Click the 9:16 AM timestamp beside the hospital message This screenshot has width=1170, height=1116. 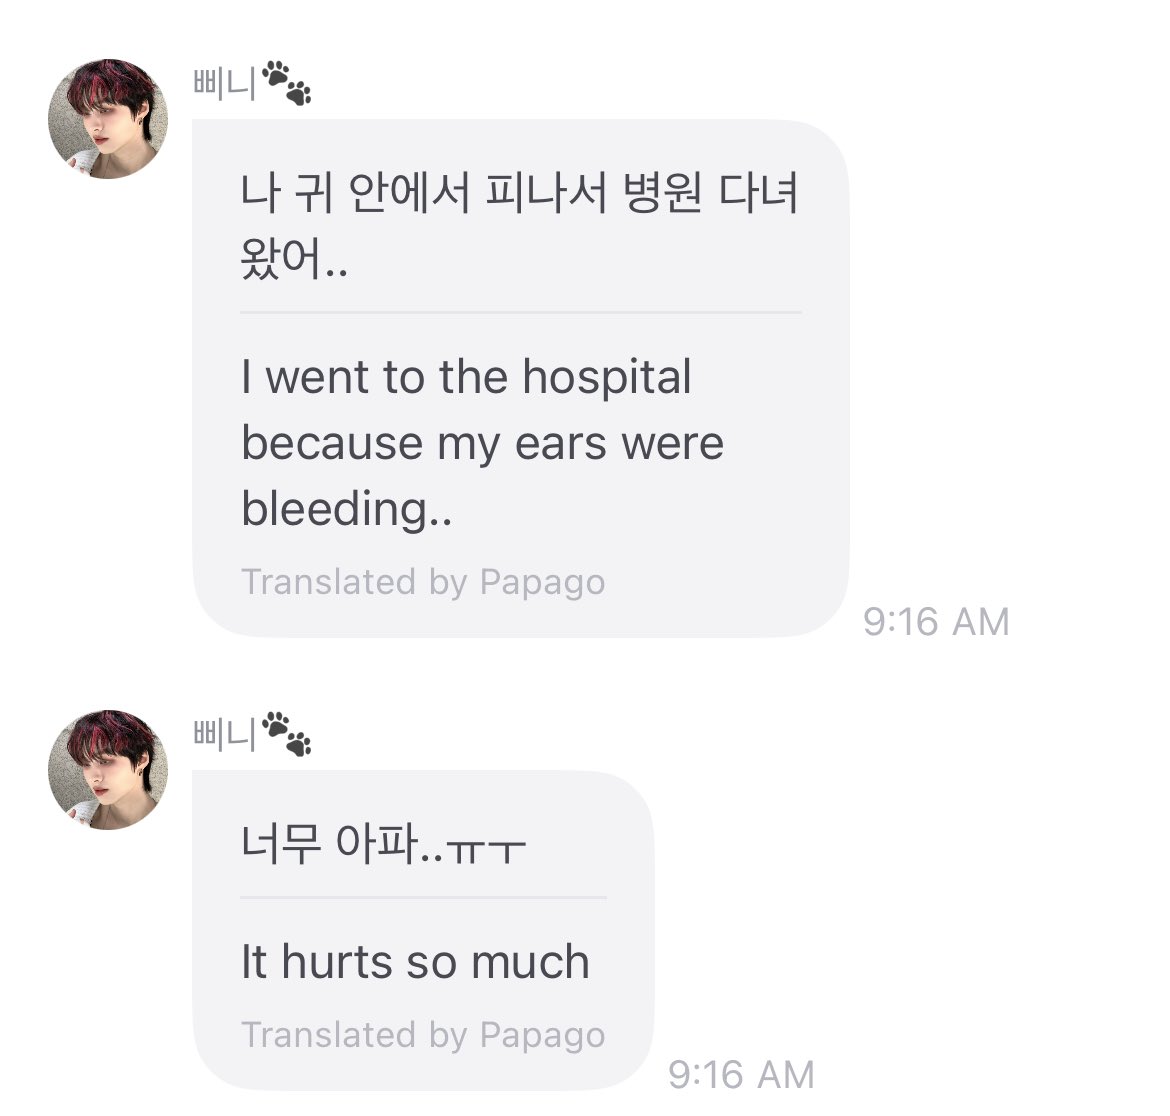936,622
